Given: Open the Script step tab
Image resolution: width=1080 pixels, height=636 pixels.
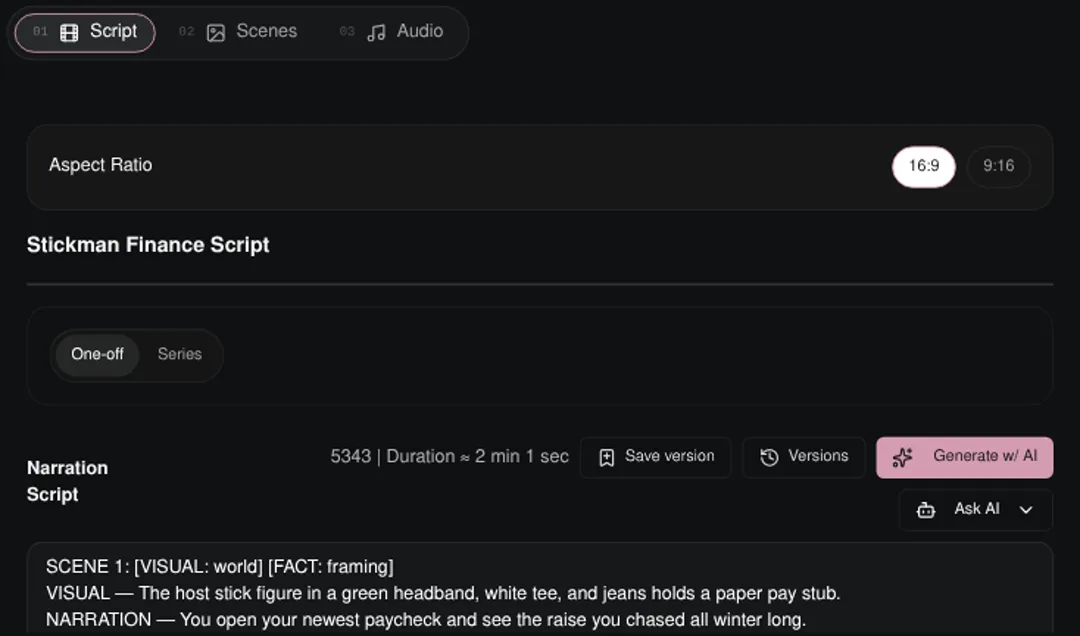Looking at the screenshot, I should [85, 32].
